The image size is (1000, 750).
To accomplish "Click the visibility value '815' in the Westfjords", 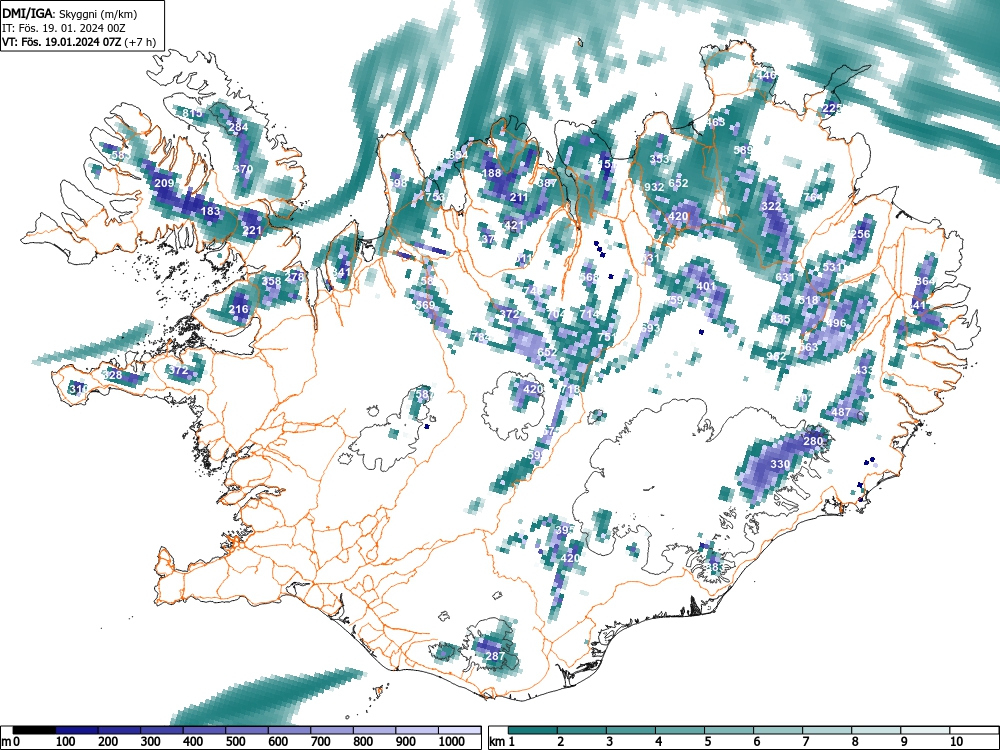I will tap(192, 114).
